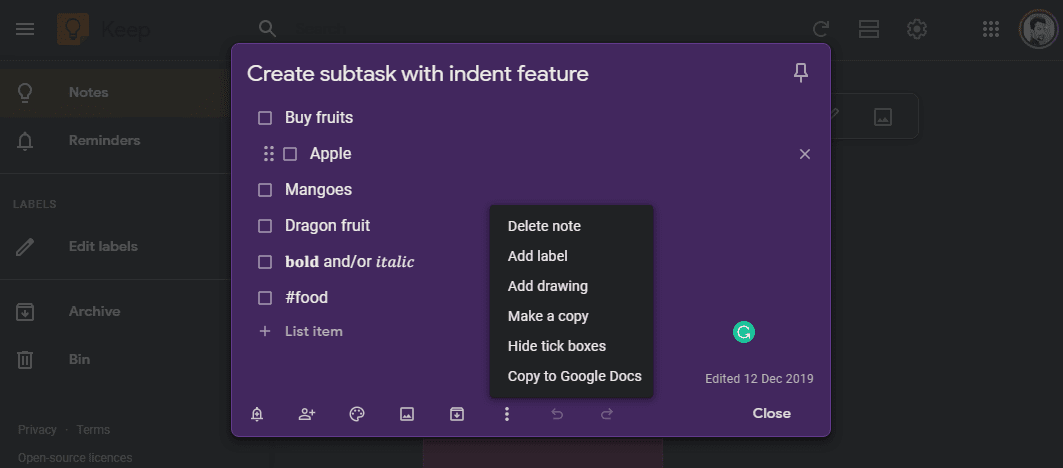The height and width of the screenshot is (468, 1063).
Task: Close the note with the Close button
Action: (771, 414)
